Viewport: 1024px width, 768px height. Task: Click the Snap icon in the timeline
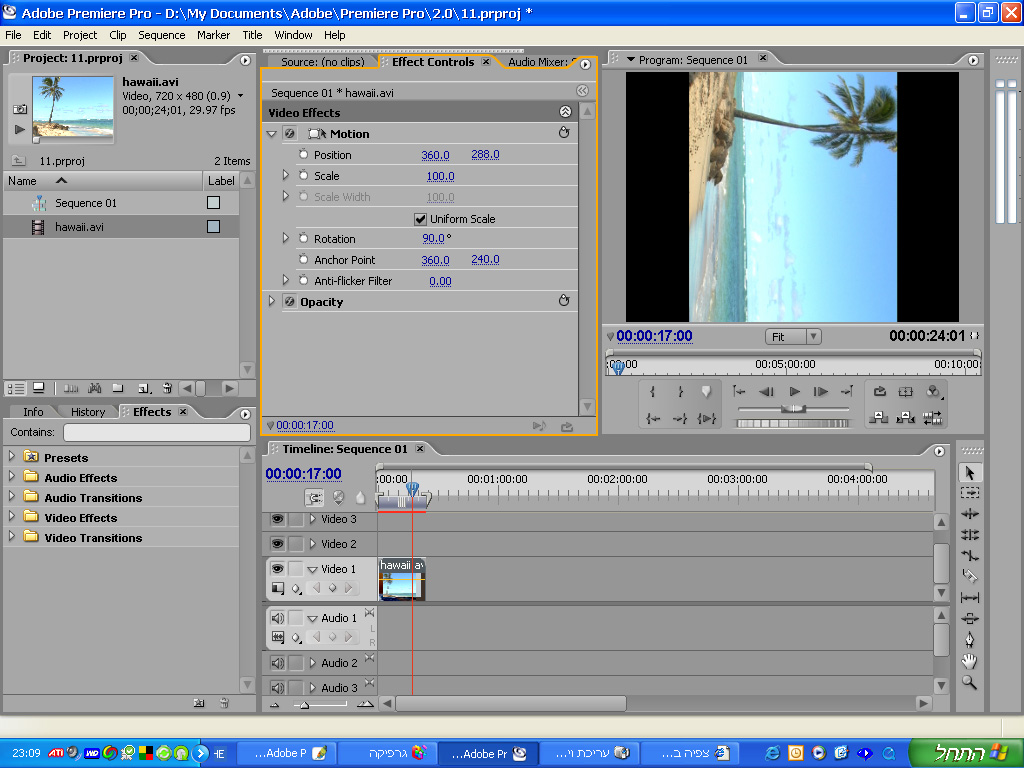click(315, 497)
